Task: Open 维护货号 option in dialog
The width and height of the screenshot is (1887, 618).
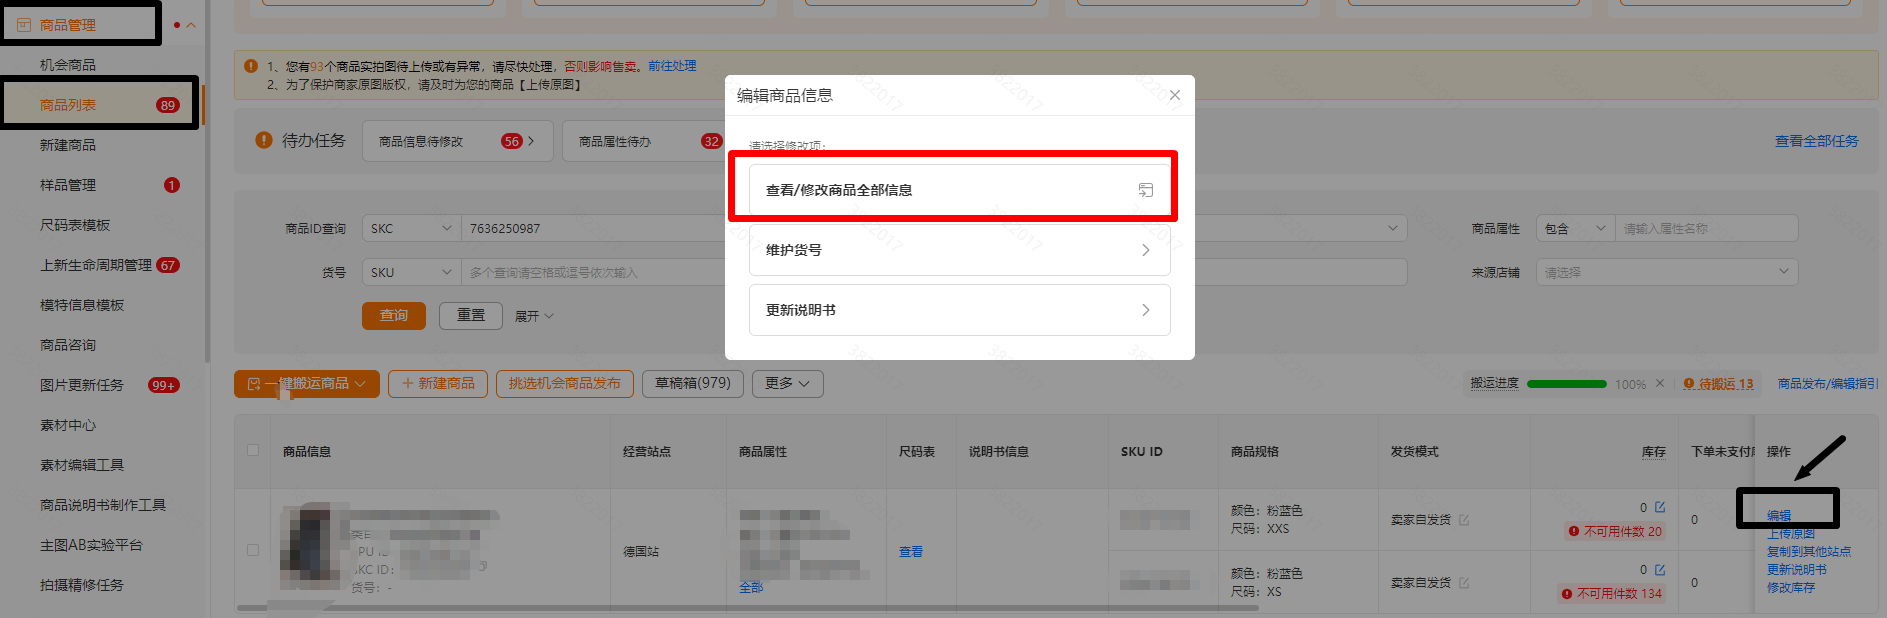Action: coord(958,250)
